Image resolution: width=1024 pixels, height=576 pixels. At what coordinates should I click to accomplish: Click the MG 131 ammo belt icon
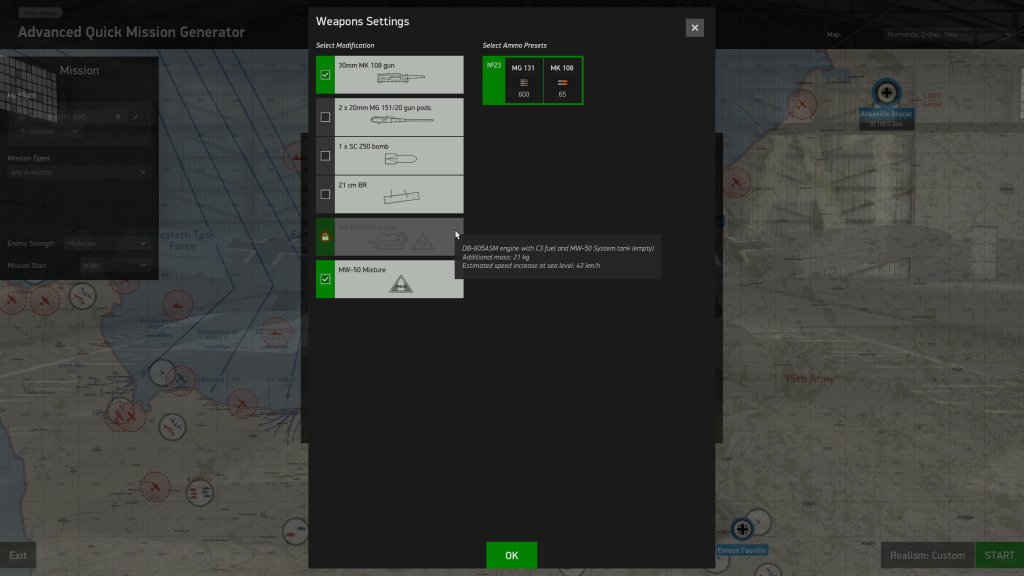(x=524, y=82)
